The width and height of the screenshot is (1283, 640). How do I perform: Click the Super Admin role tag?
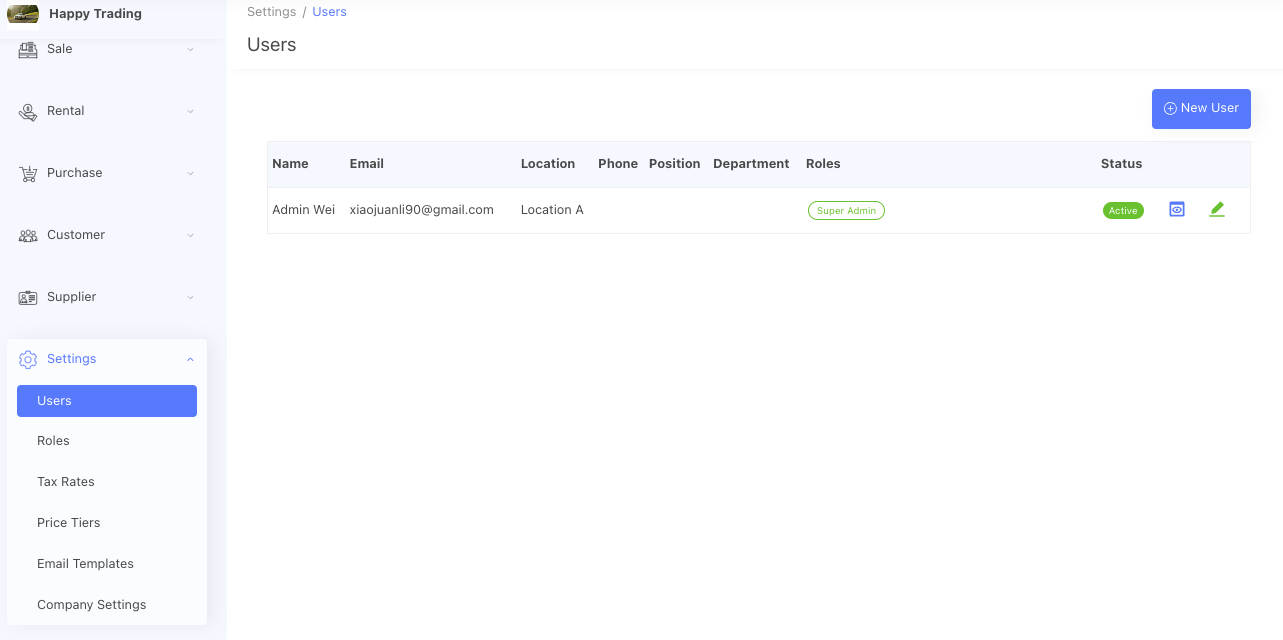(846, 211)
